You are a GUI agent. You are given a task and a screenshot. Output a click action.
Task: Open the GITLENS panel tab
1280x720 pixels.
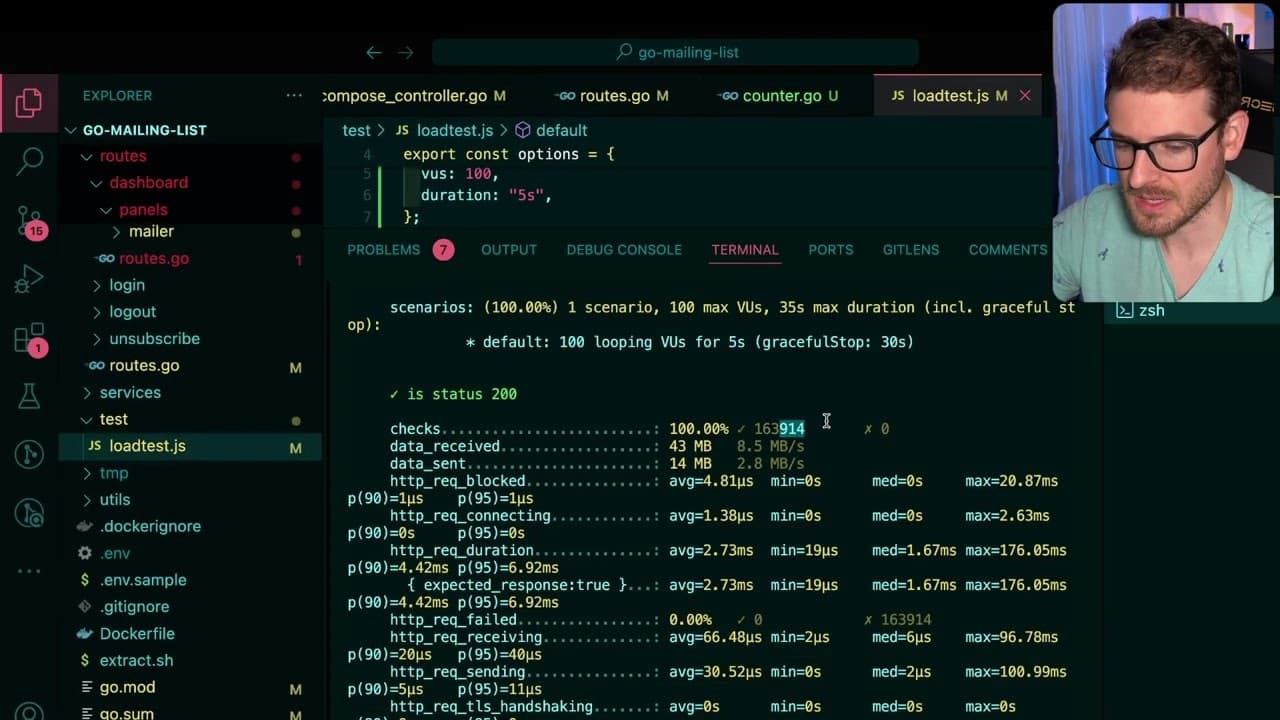coord(911,250)
